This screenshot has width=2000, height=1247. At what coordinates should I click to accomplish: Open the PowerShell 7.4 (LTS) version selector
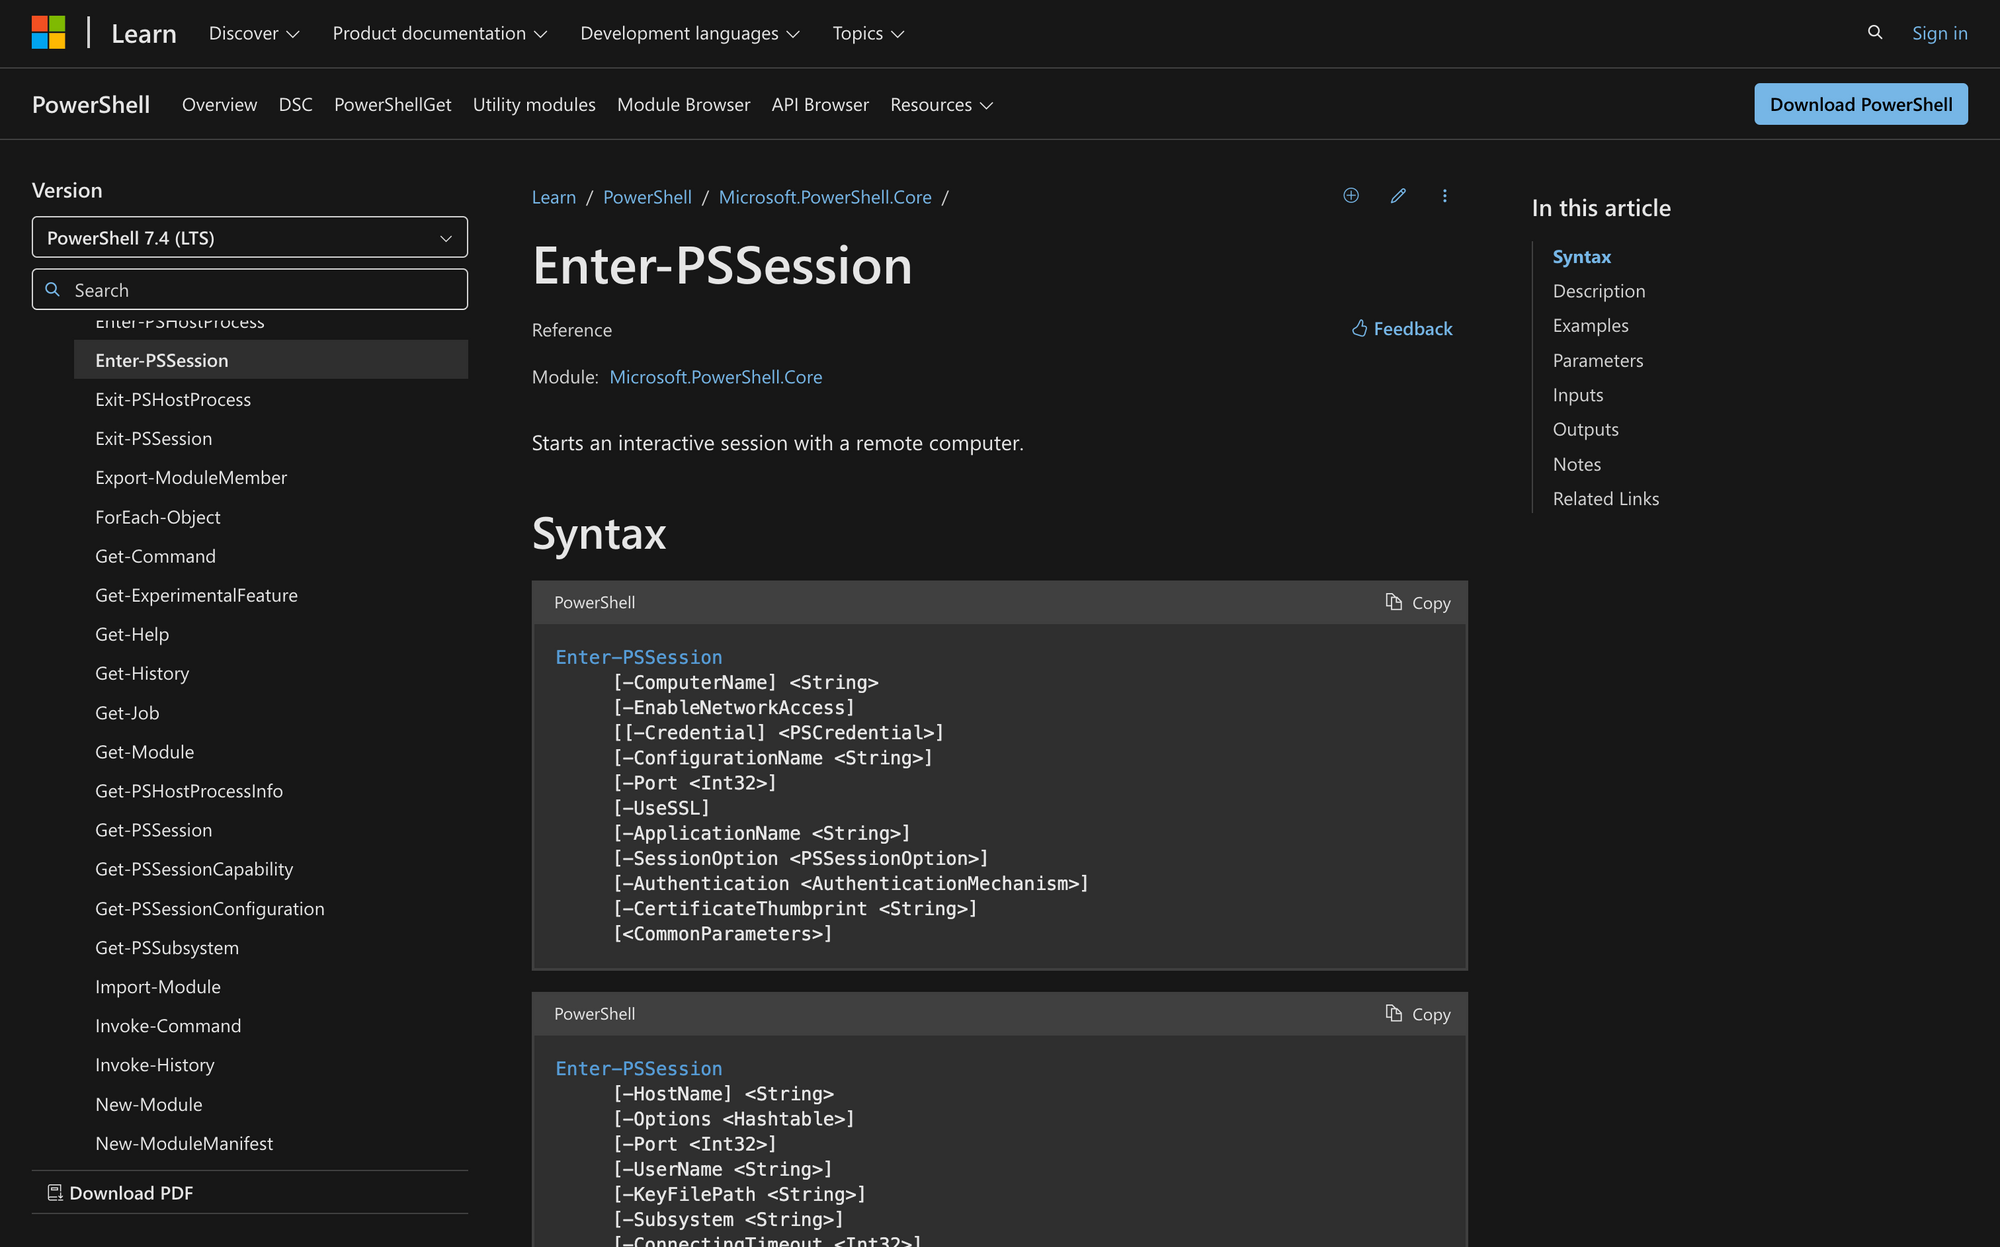click(250, 237)
